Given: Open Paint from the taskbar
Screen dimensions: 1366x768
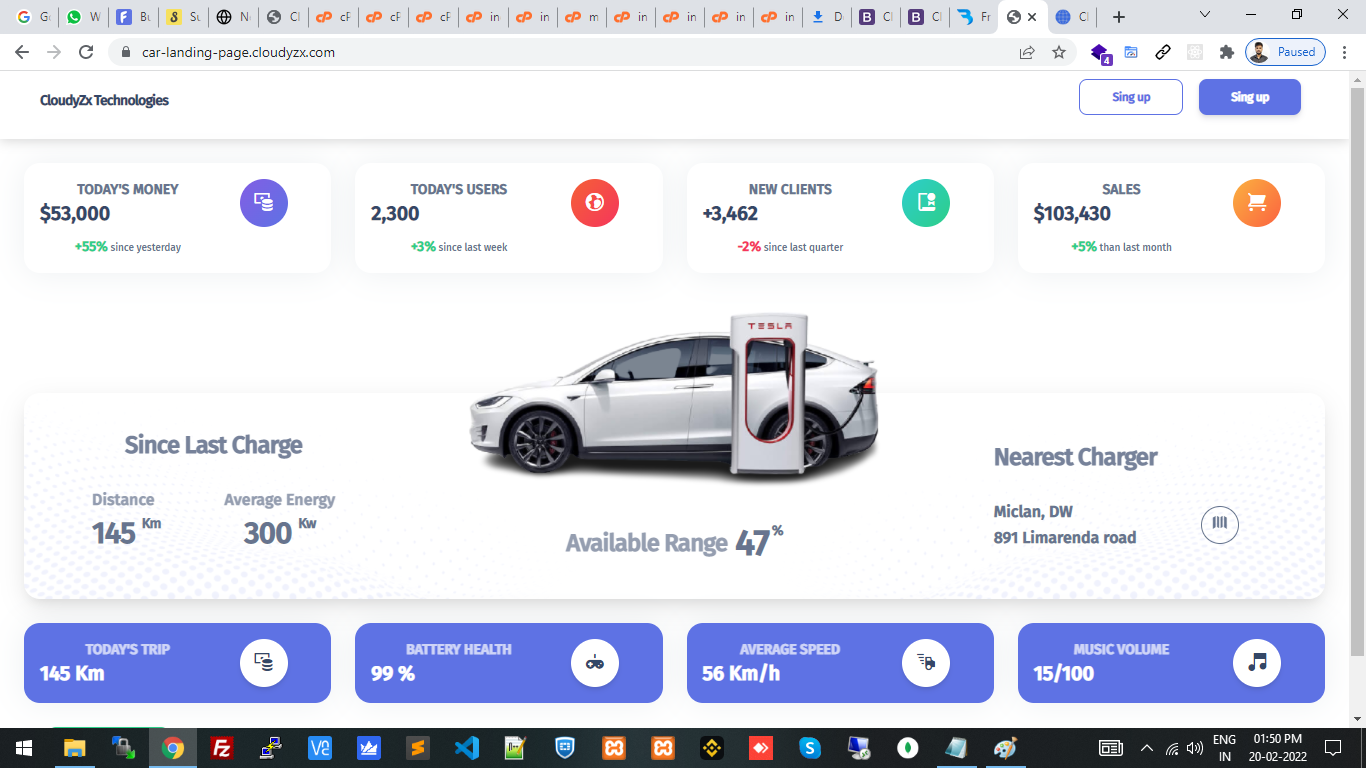Looking at the screenshot, I should [x=1005, y=748].
